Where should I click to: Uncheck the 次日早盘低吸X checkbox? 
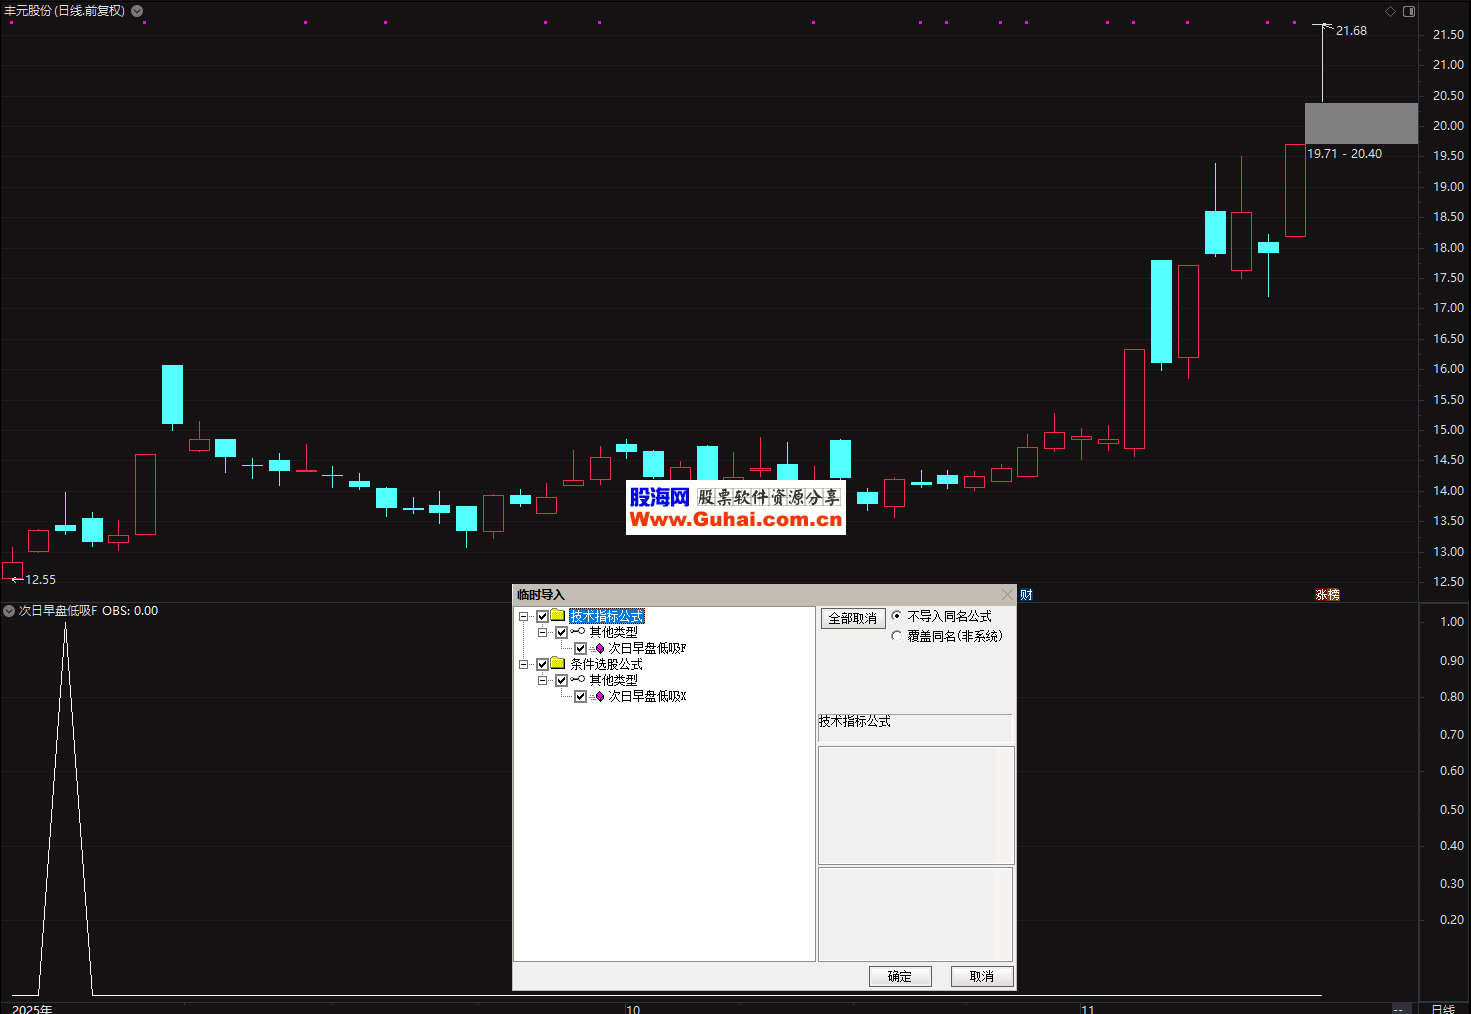click(x=580, y=697)
